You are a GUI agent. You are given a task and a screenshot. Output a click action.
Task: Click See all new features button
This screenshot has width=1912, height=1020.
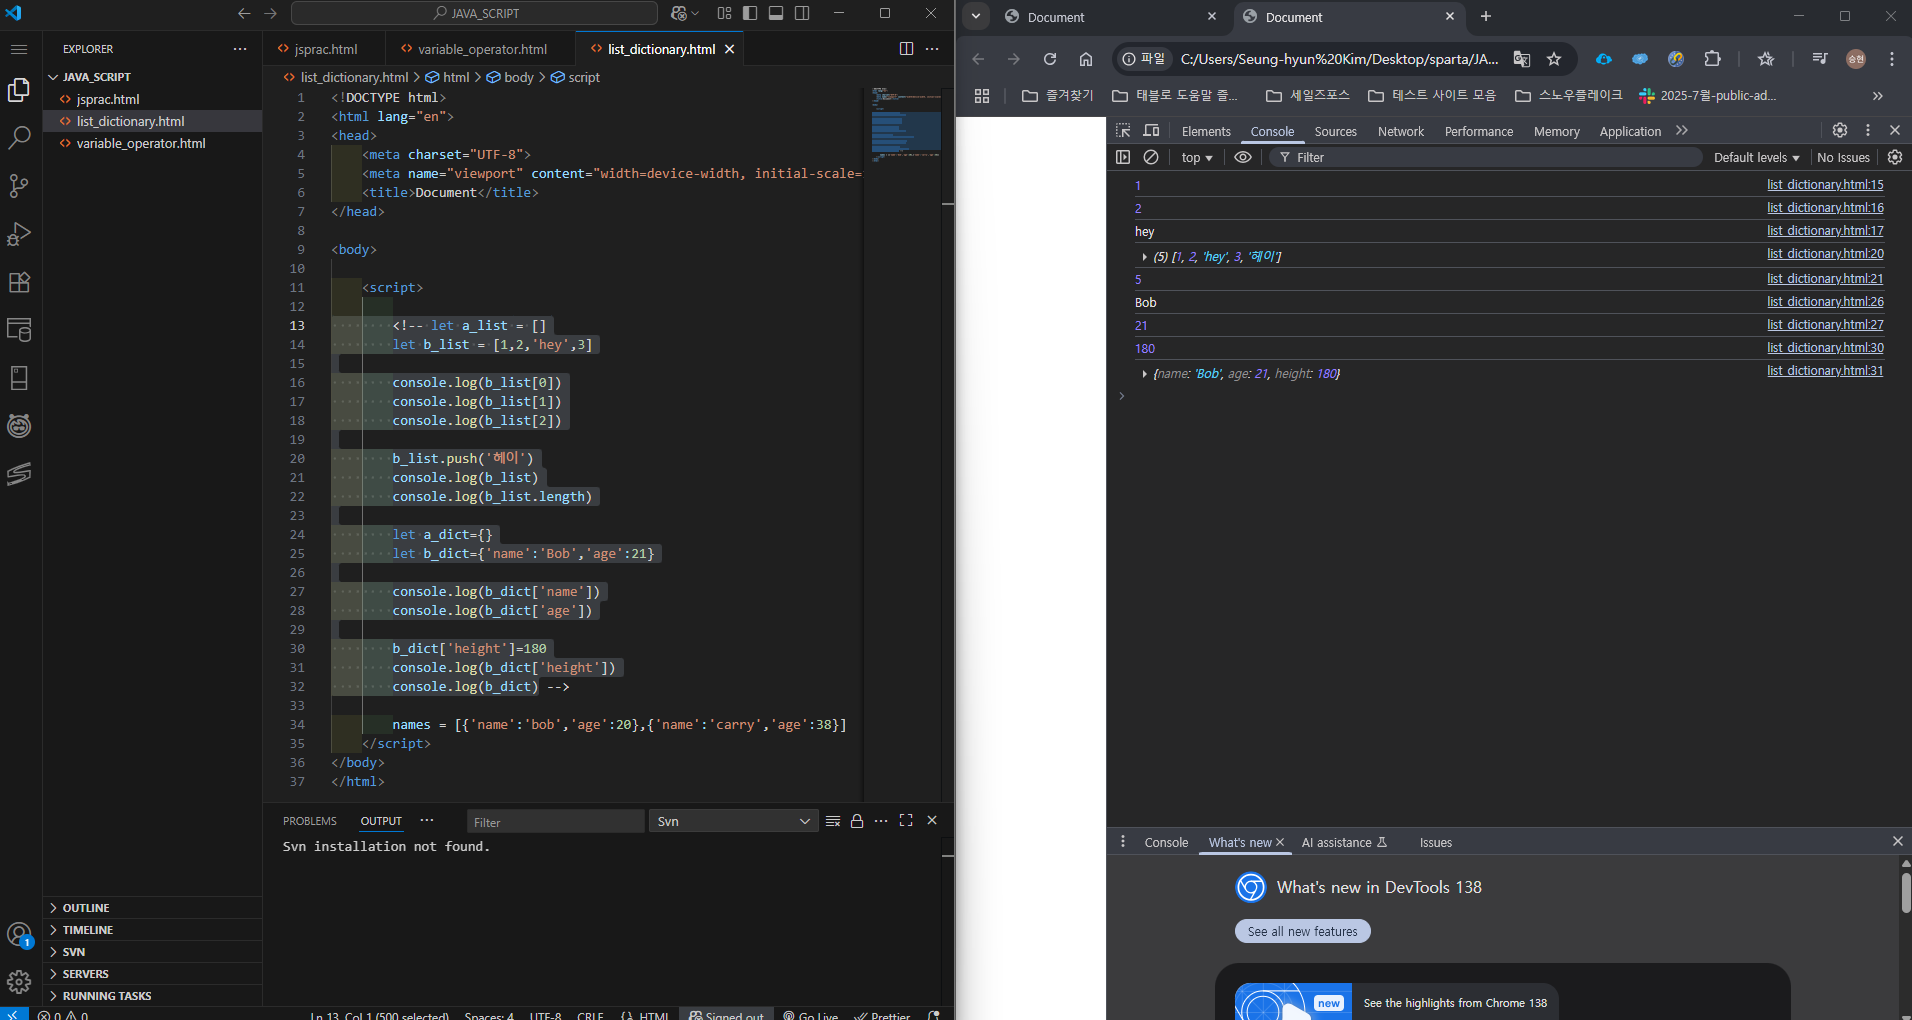click(x=1302, y=931)
